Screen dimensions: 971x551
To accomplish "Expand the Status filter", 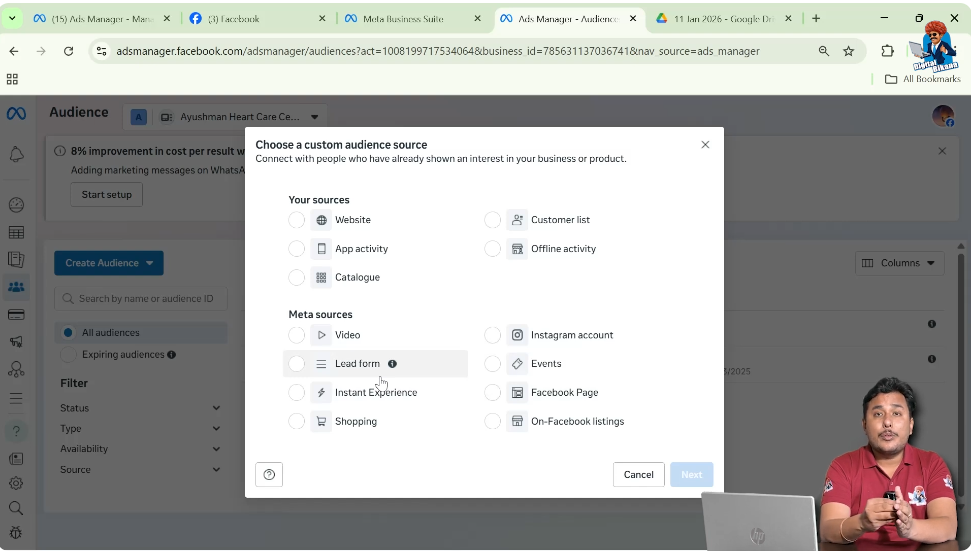I will point(140,408).
